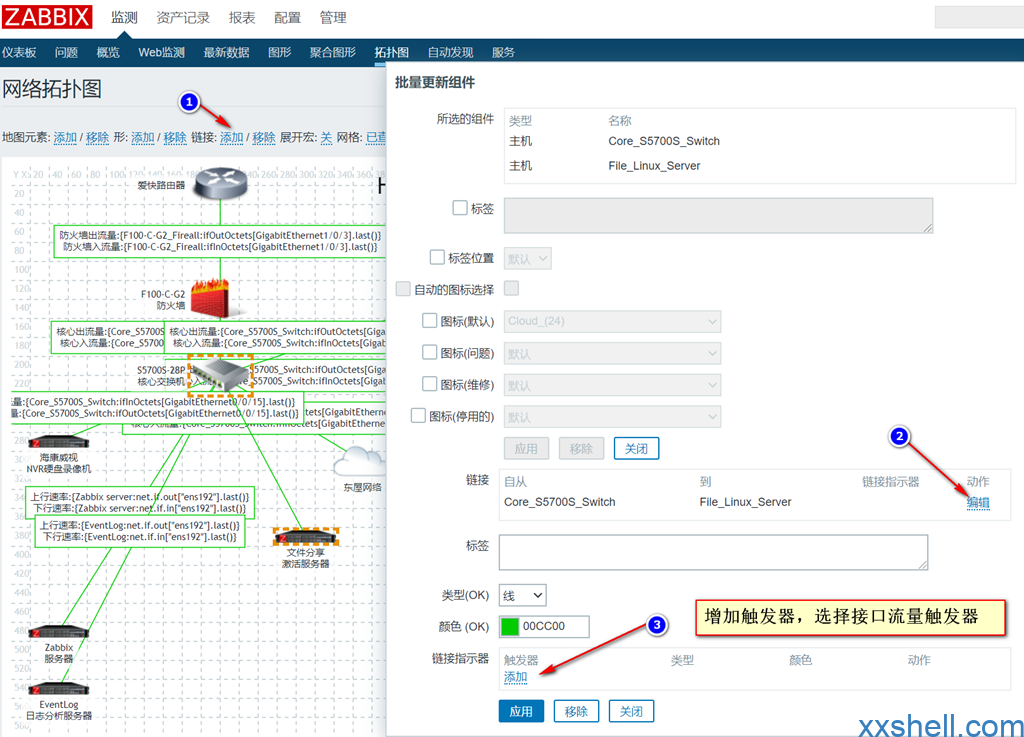Go to the 概览 submenu
Screen dimensions: 1024x737
coord(108,52)
